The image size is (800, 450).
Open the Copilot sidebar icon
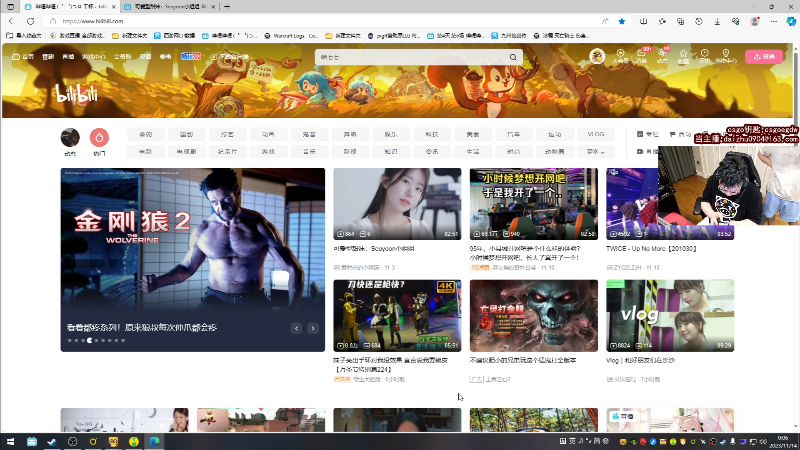point(791,21)
